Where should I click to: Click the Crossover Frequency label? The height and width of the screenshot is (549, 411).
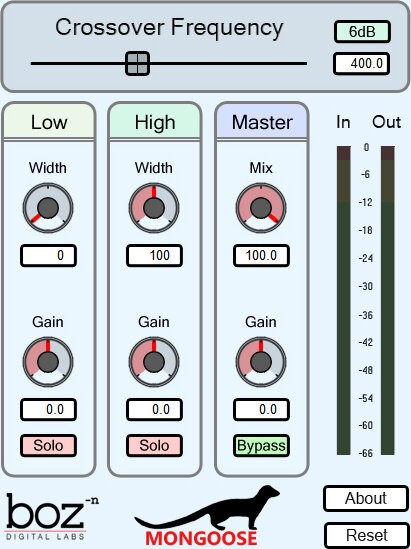[x=169, y=28]
